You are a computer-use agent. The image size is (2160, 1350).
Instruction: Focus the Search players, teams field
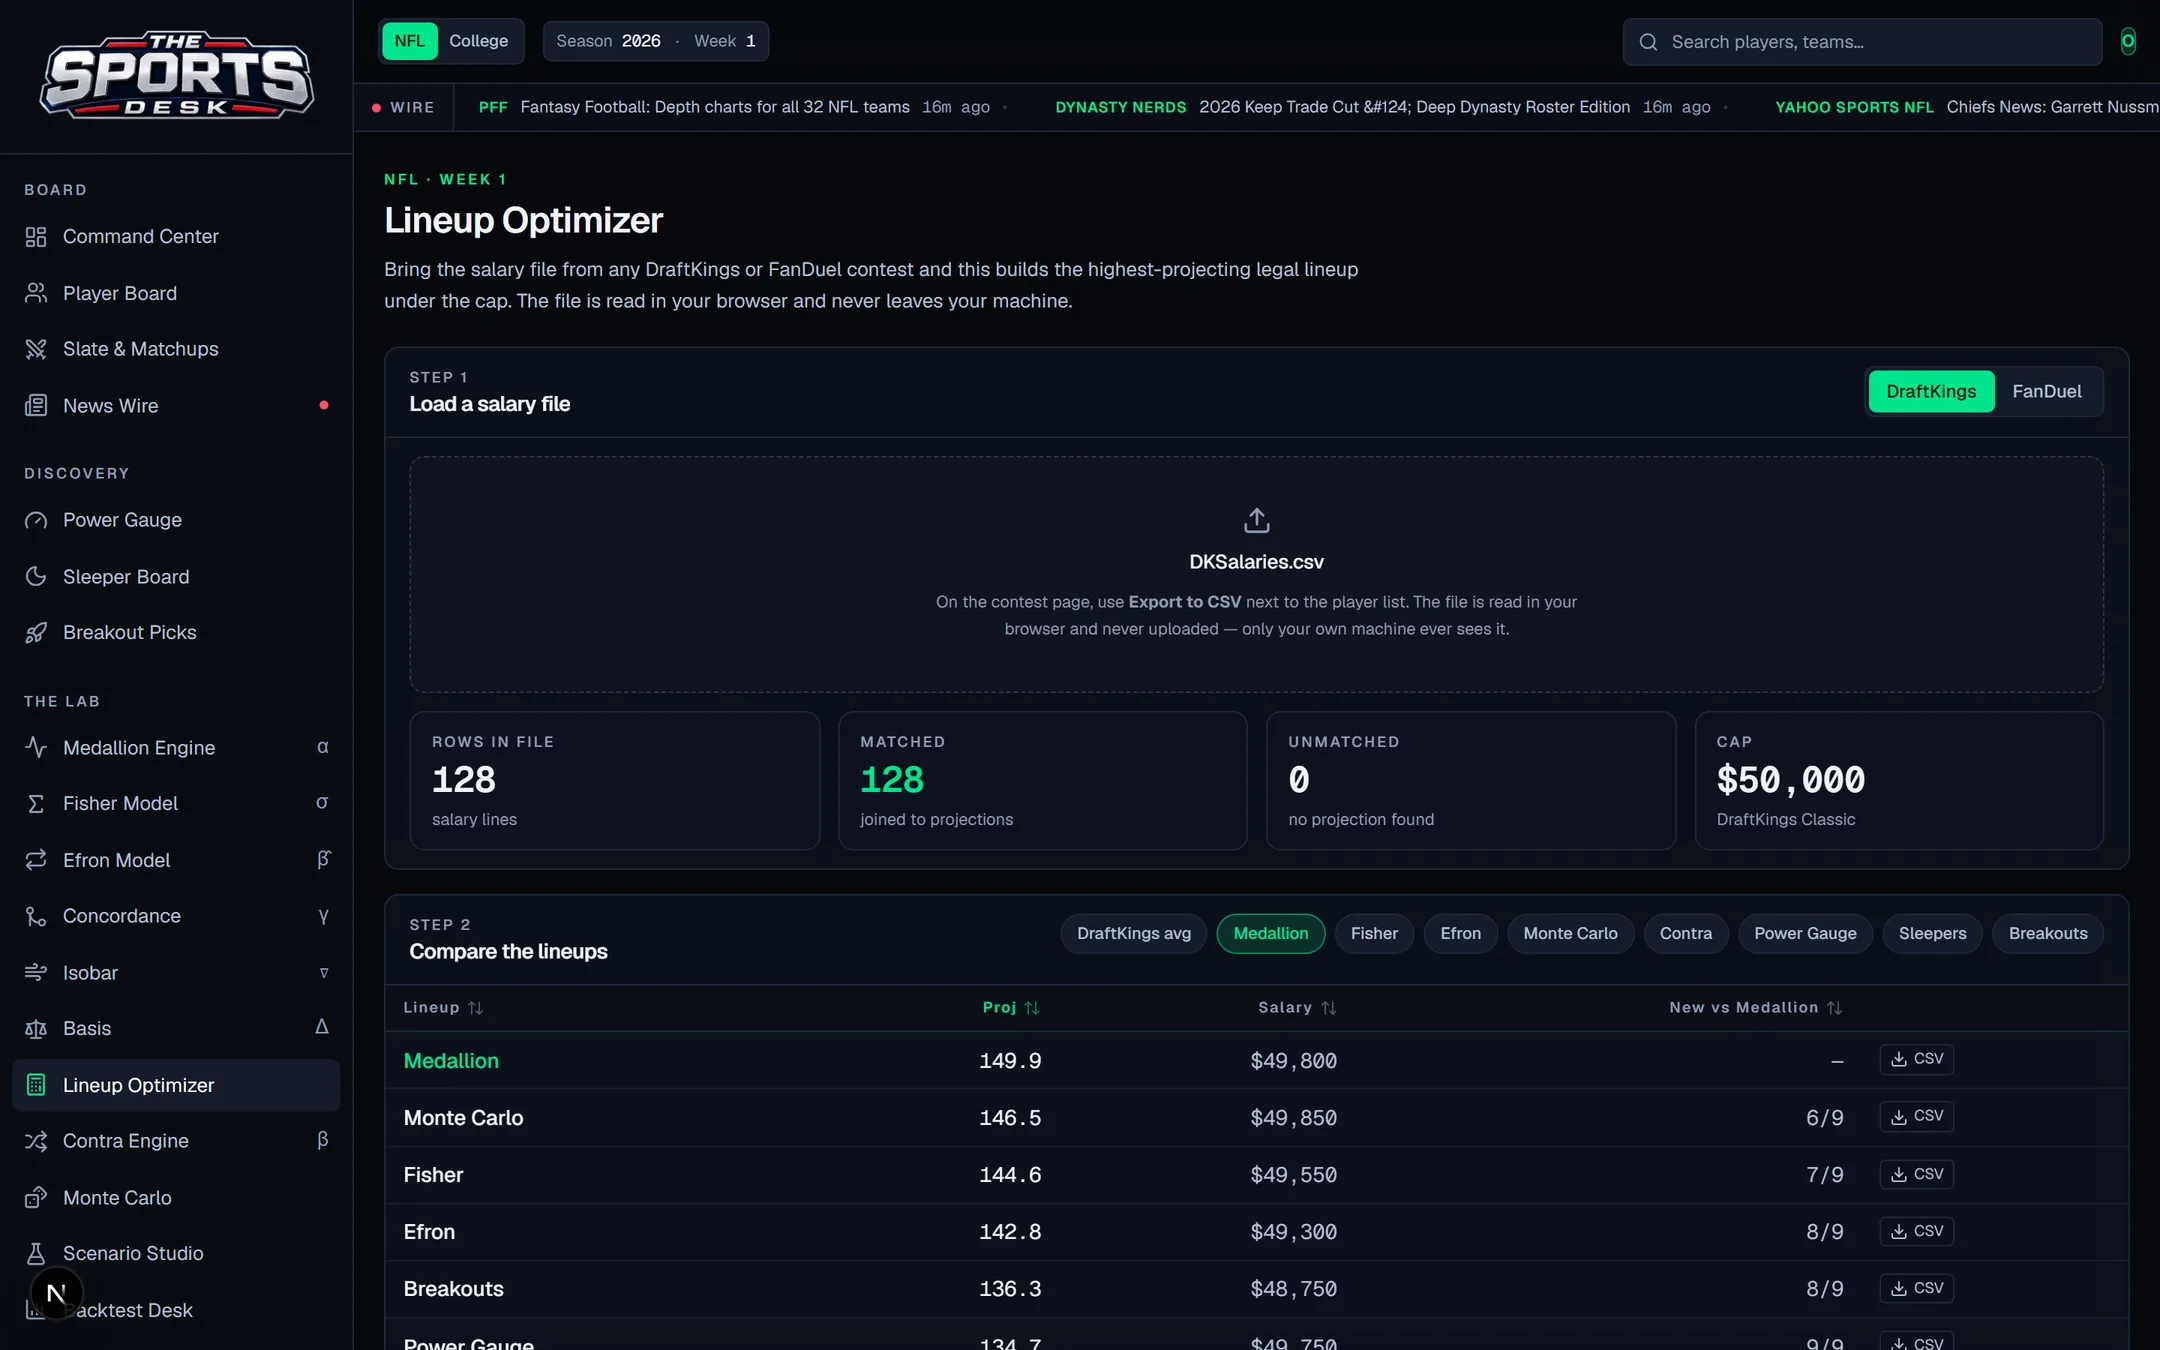tap(1862, 42)
